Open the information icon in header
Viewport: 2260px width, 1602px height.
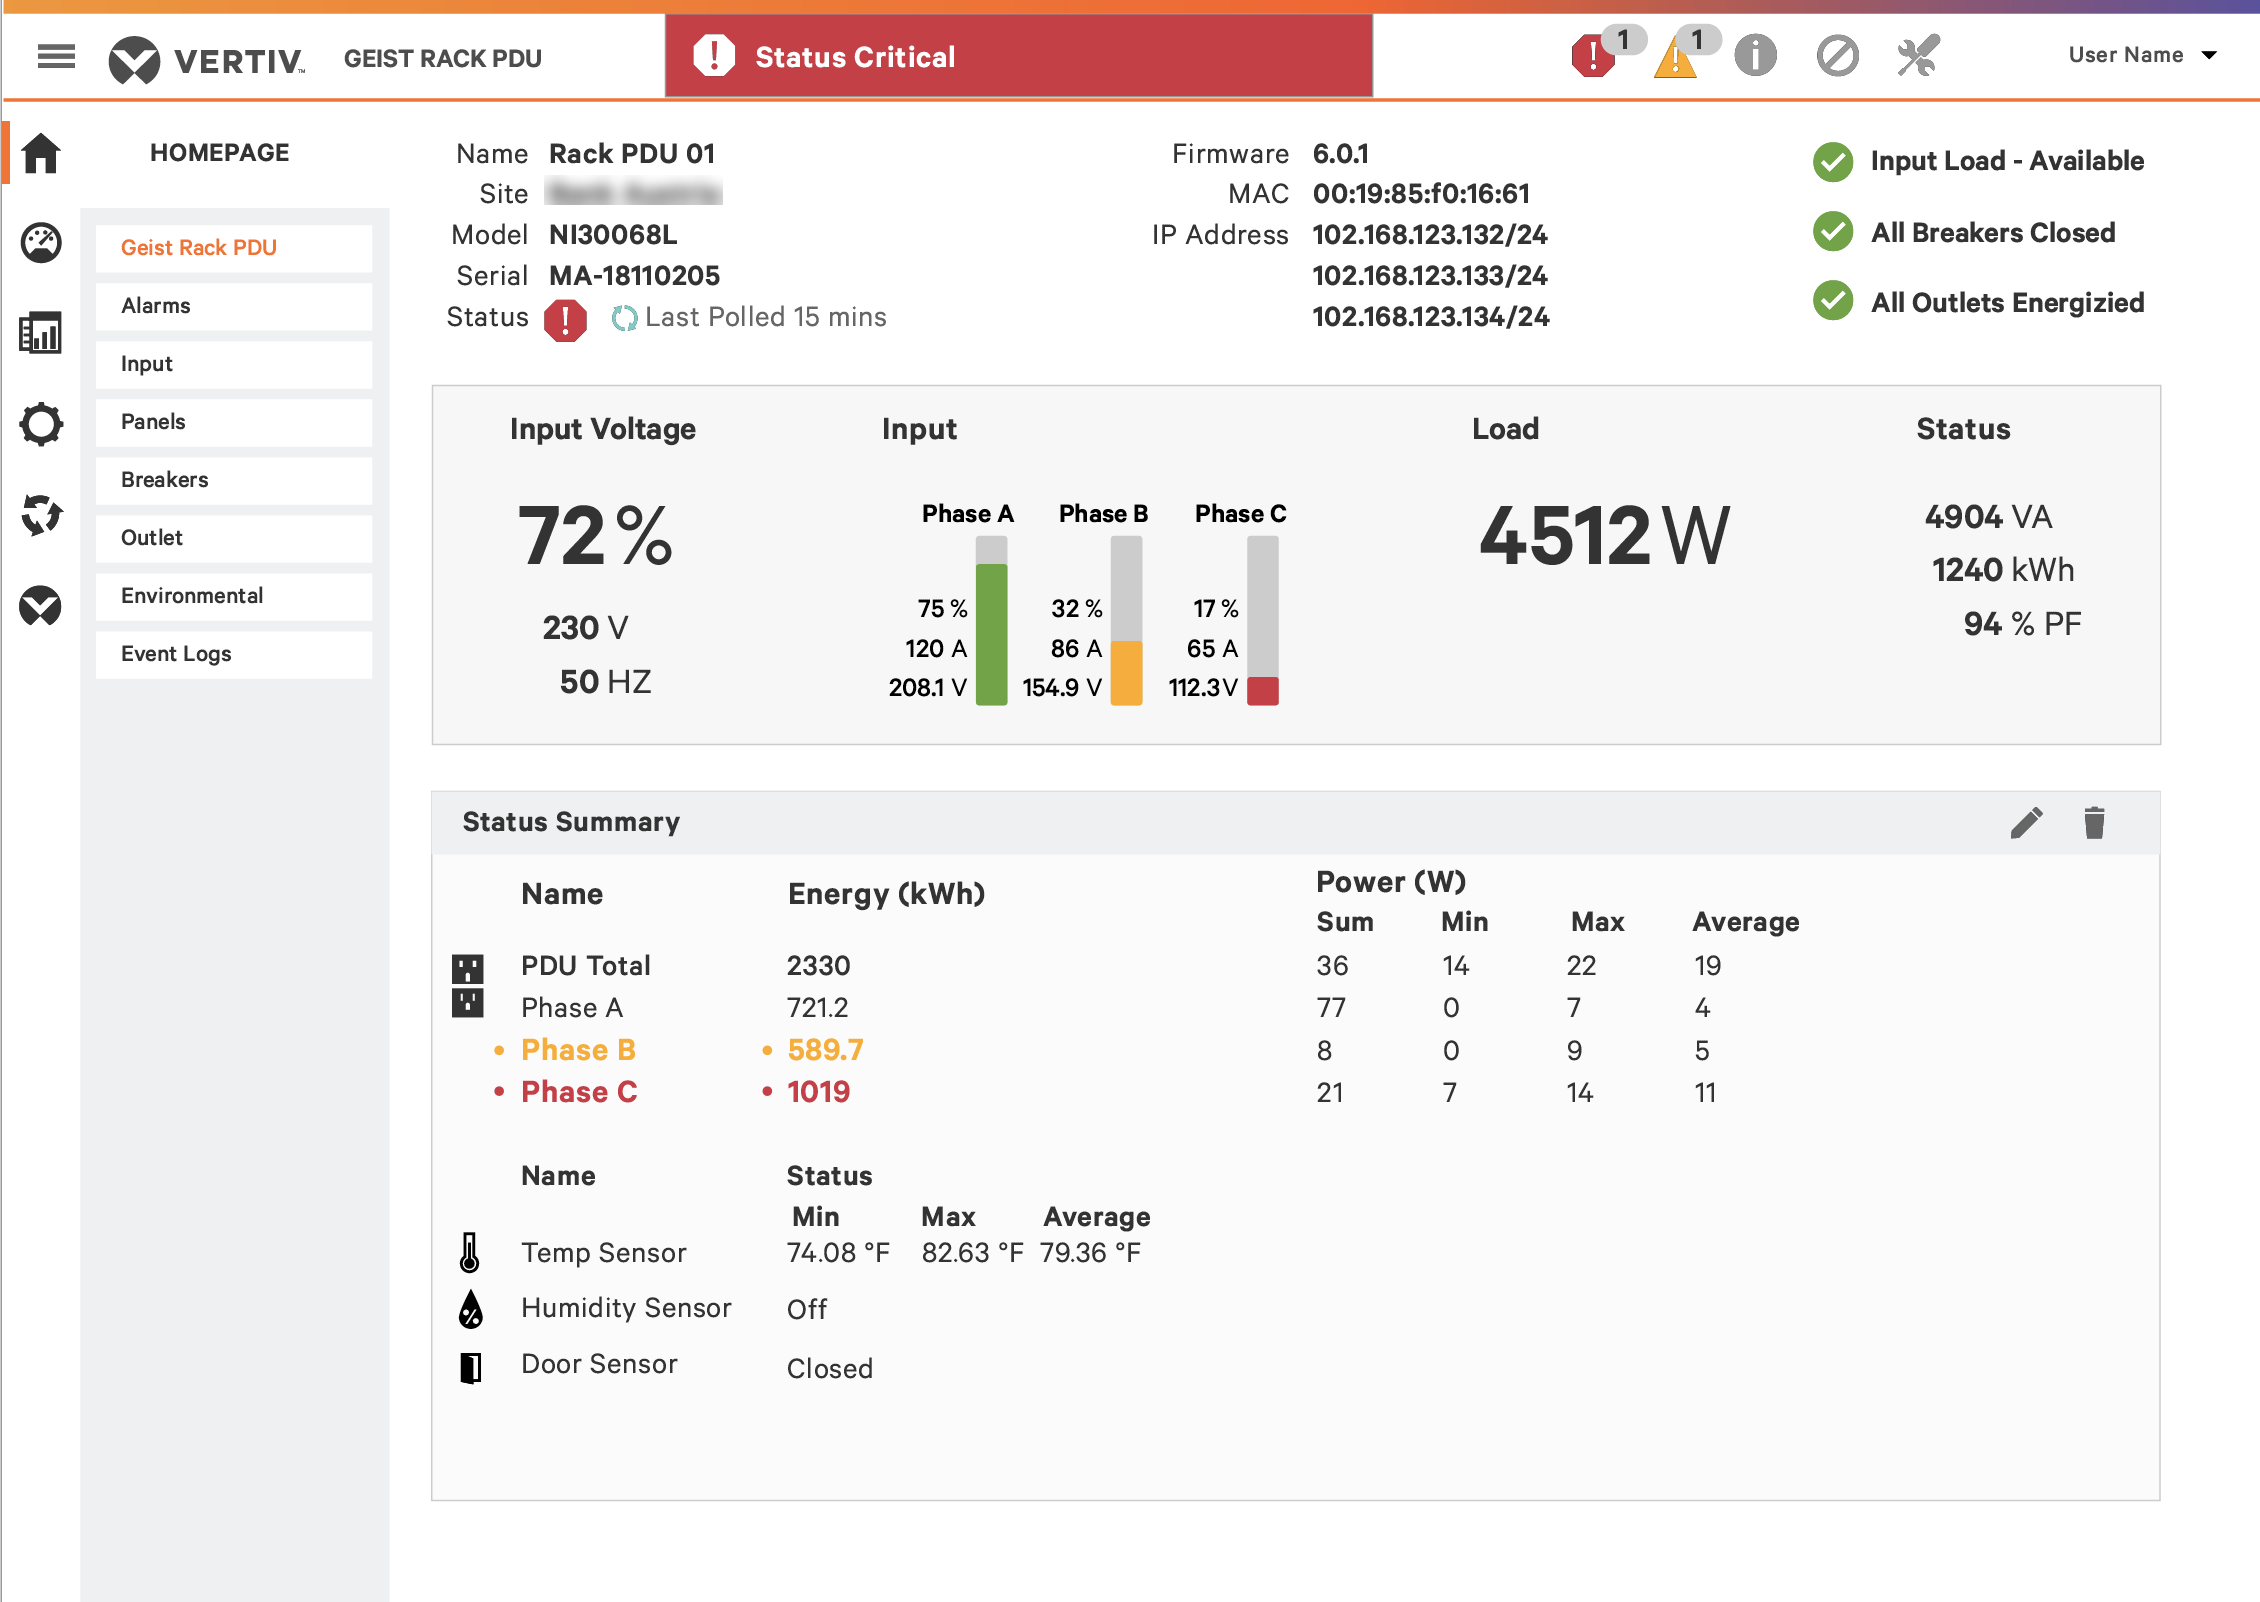(x=1755, y=56)
